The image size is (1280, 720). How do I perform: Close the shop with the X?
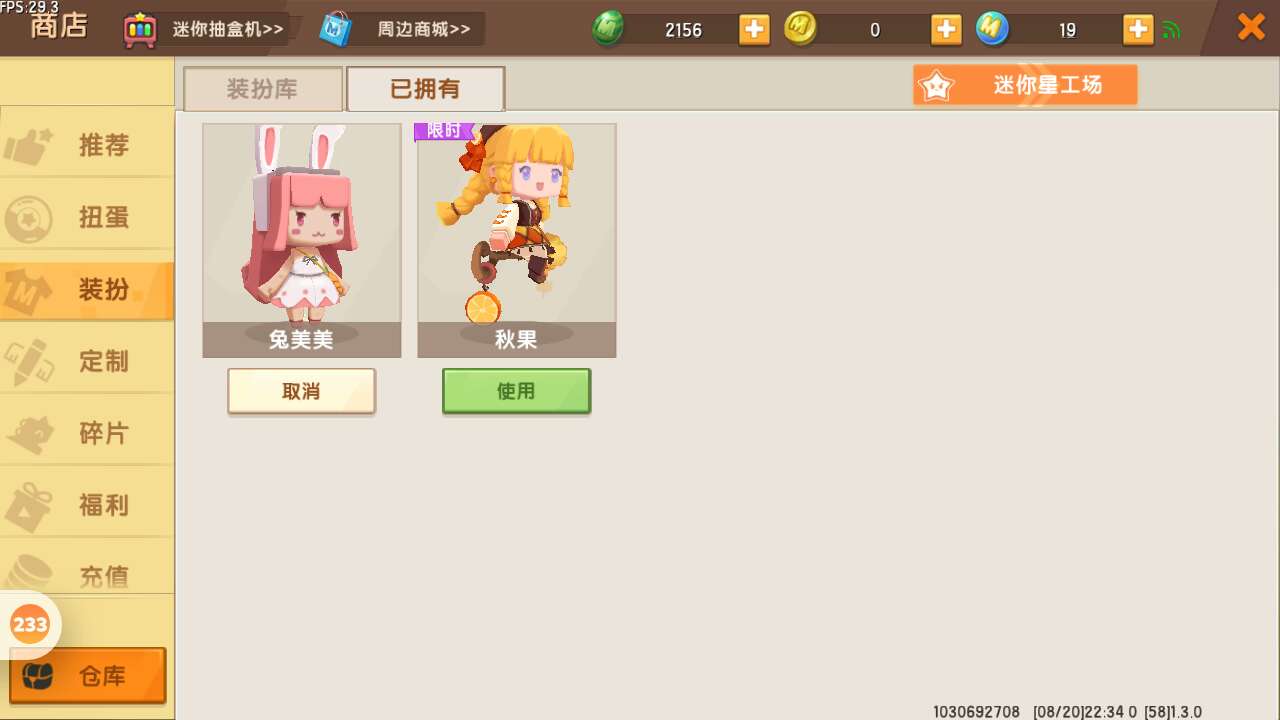[1251, 27]
